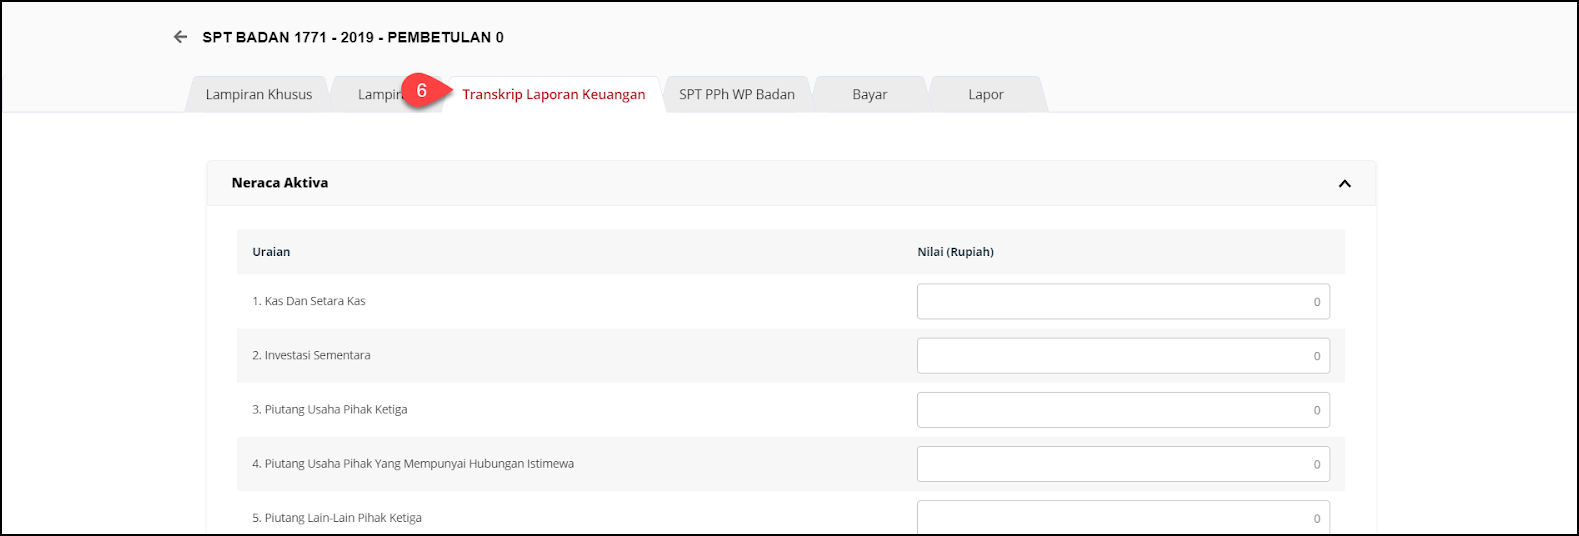Switch to the Lampiran Khusus tab
Viewport: 1579px width, 536px height.
(x=258, y=95)
